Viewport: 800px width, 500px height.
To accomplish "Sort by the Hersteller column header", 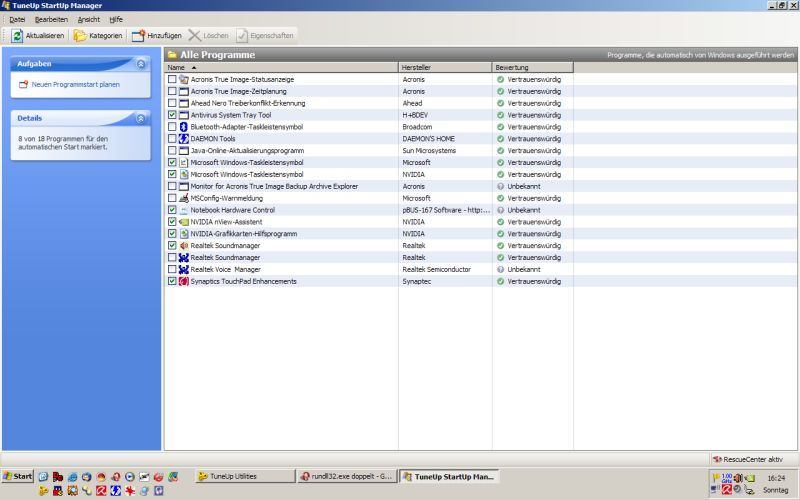I will (x=445, y=67).
